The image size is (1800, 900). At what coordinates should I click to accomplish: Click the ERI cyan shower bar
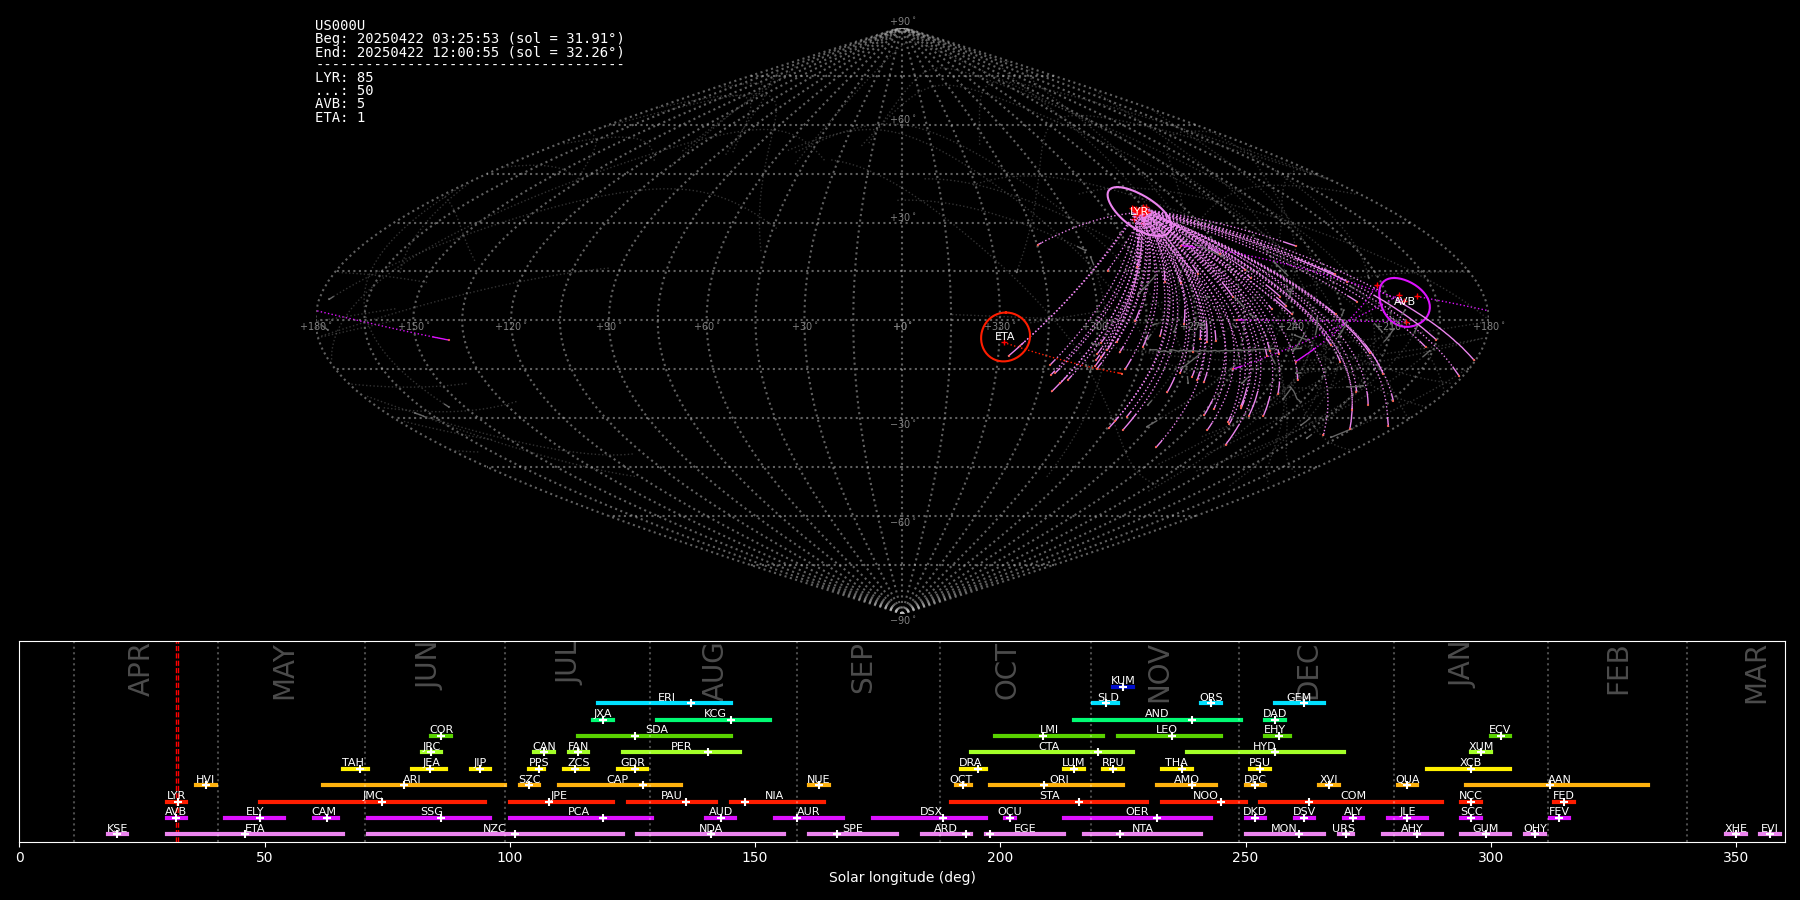tap(664, 703)
